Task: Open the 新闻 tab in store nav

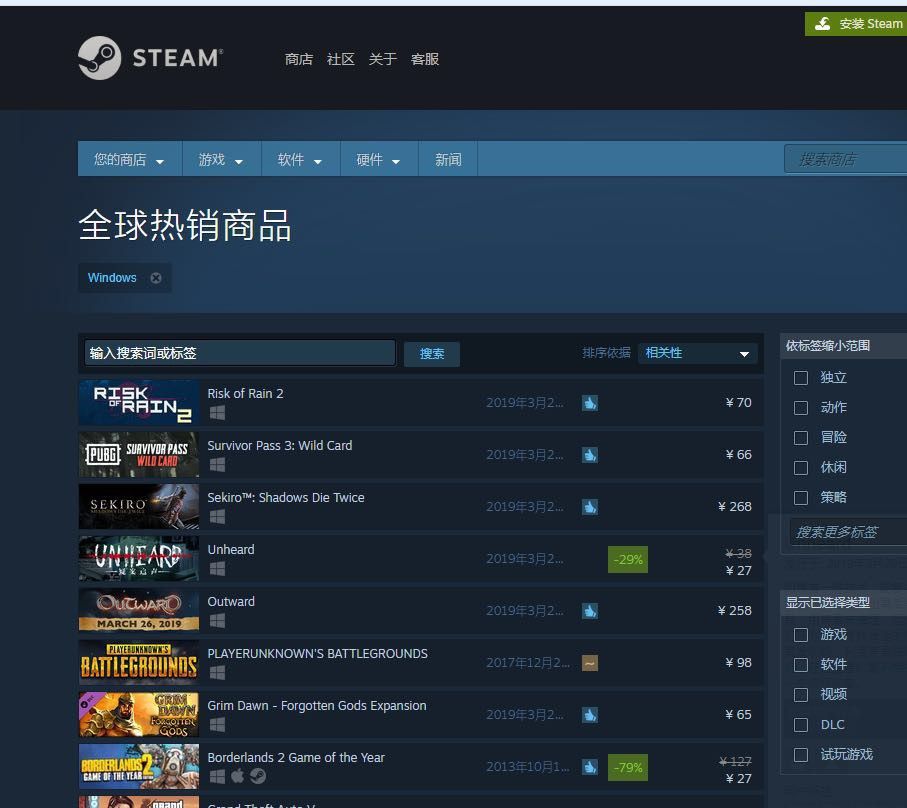Action: pyautogui.click(x=448, y=159)
